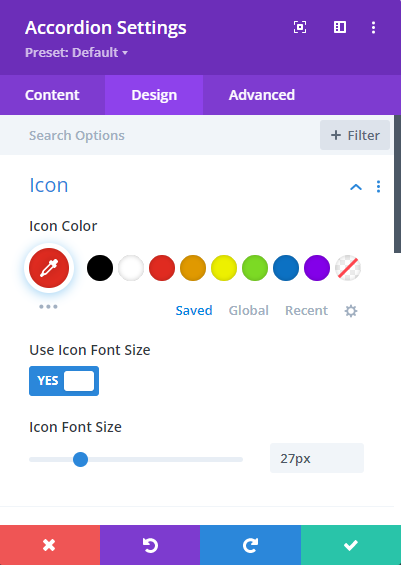Open the Preset: Default dropdown
401x565 pixels.
click(76, 53)
